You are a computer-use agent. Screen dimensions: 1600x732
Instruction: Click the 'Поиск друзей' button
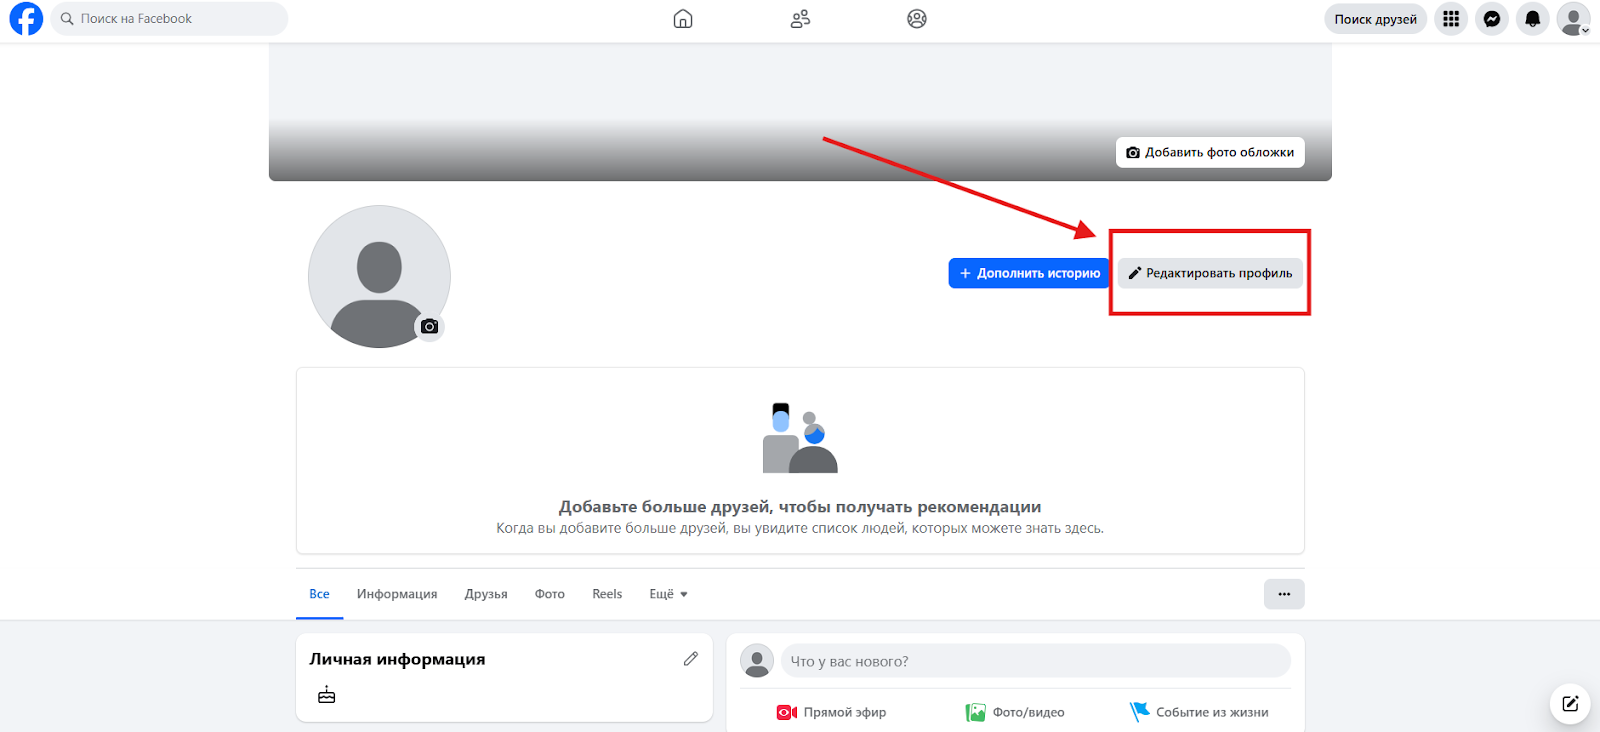(1375, 19)
